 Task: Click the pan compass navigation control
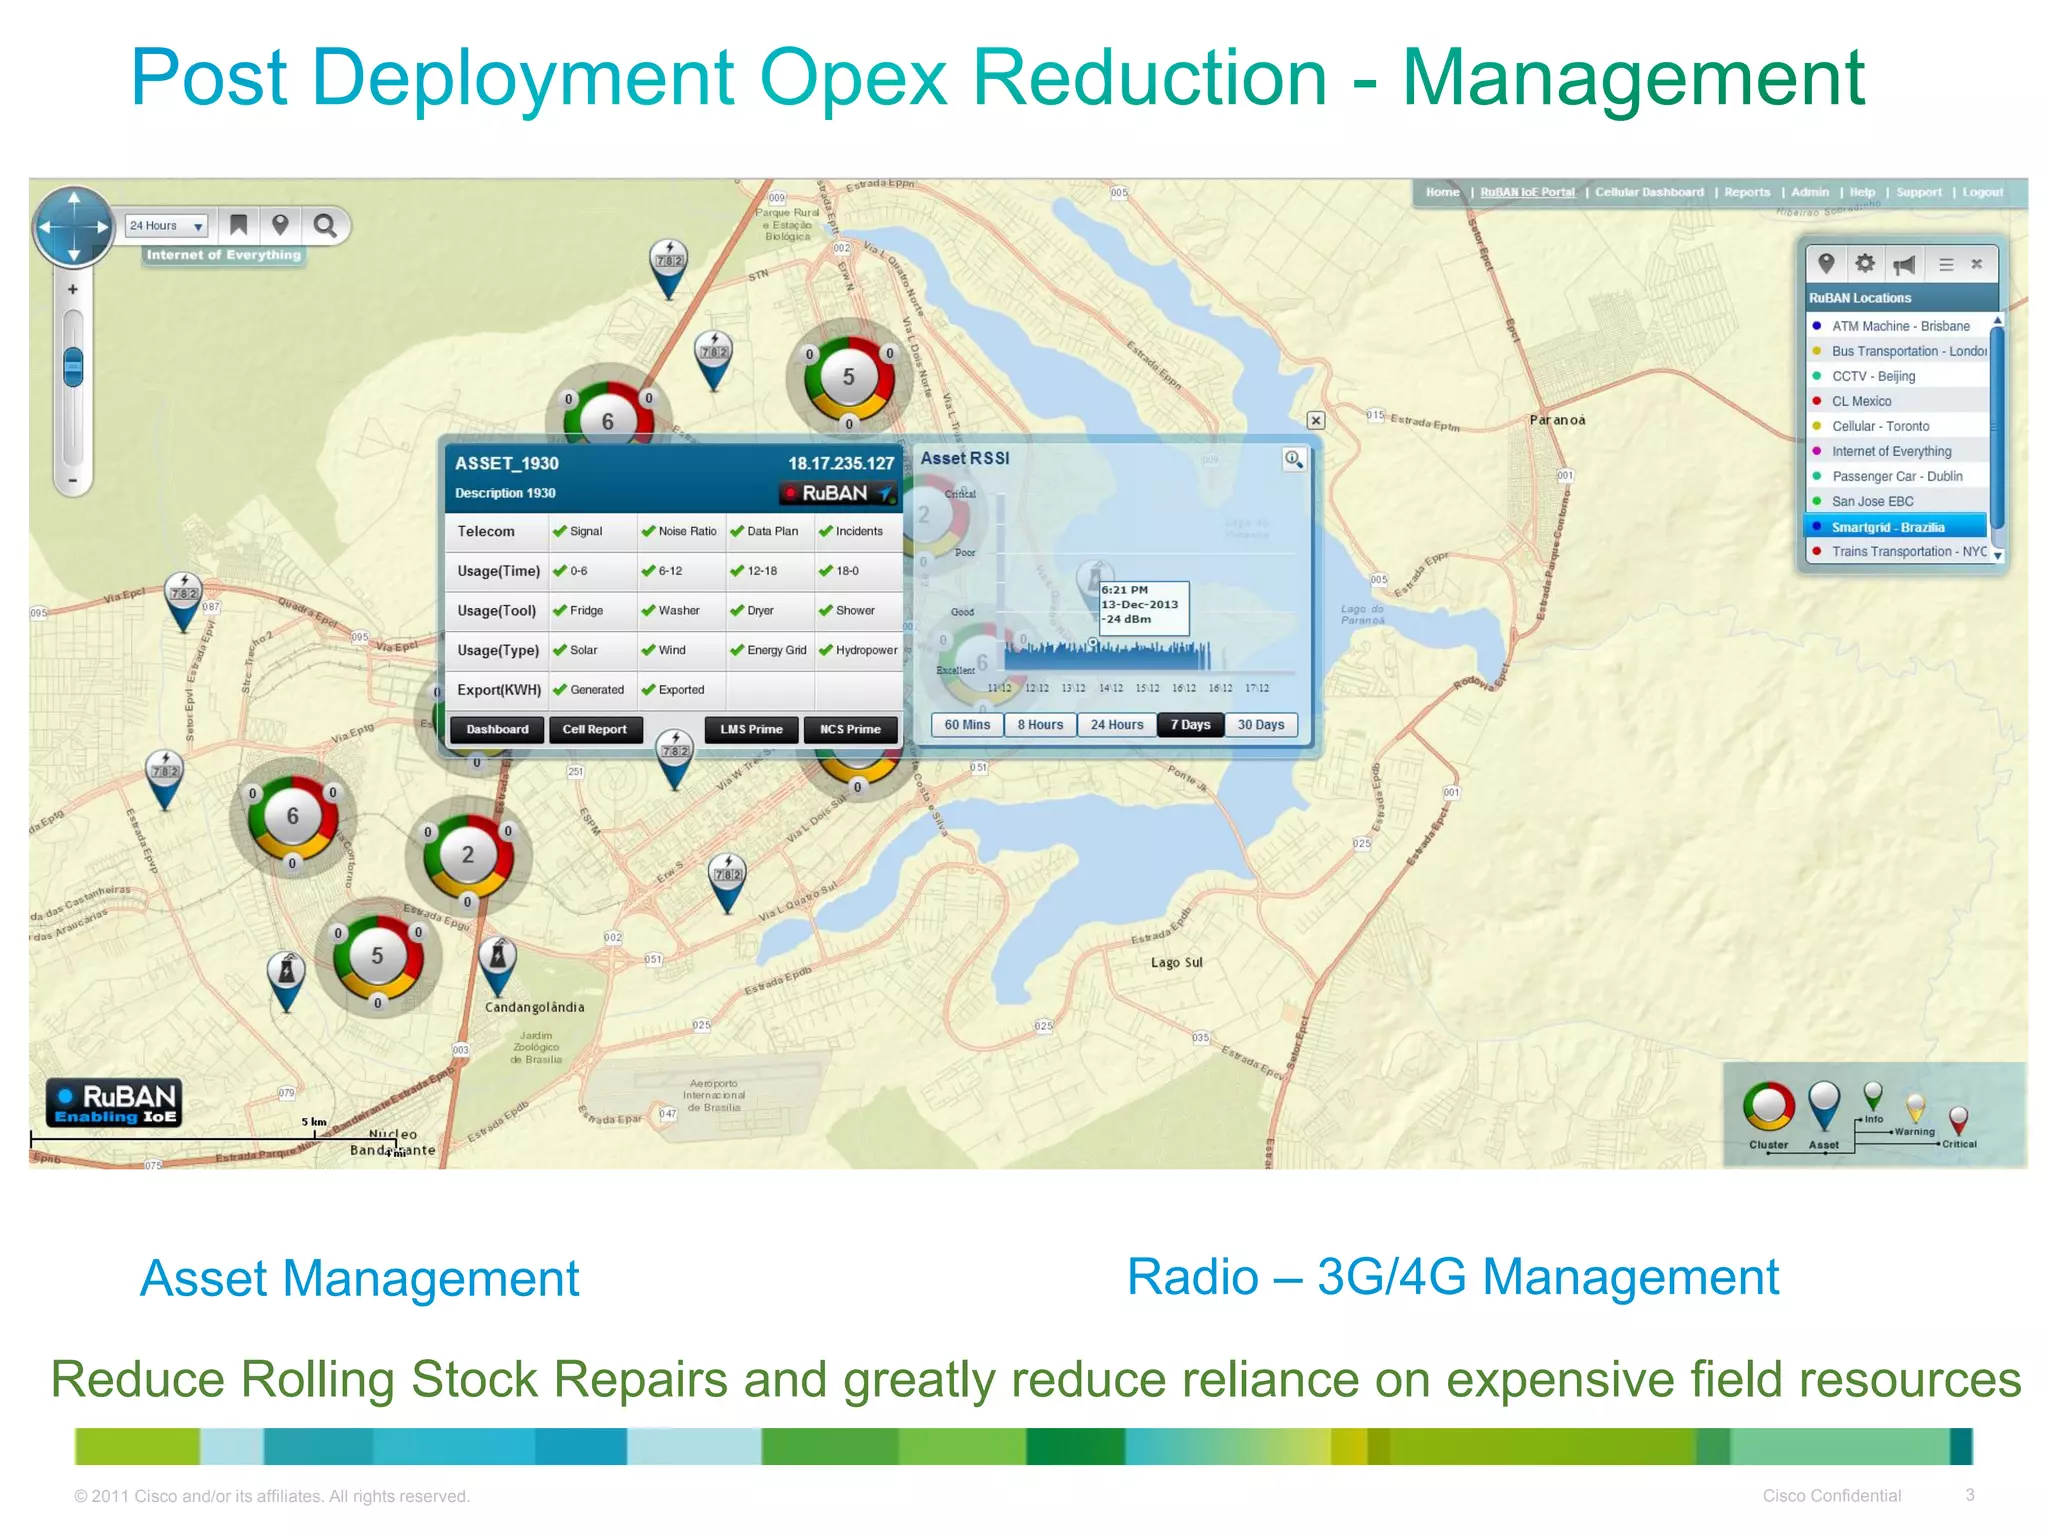[x=74, y=227]
